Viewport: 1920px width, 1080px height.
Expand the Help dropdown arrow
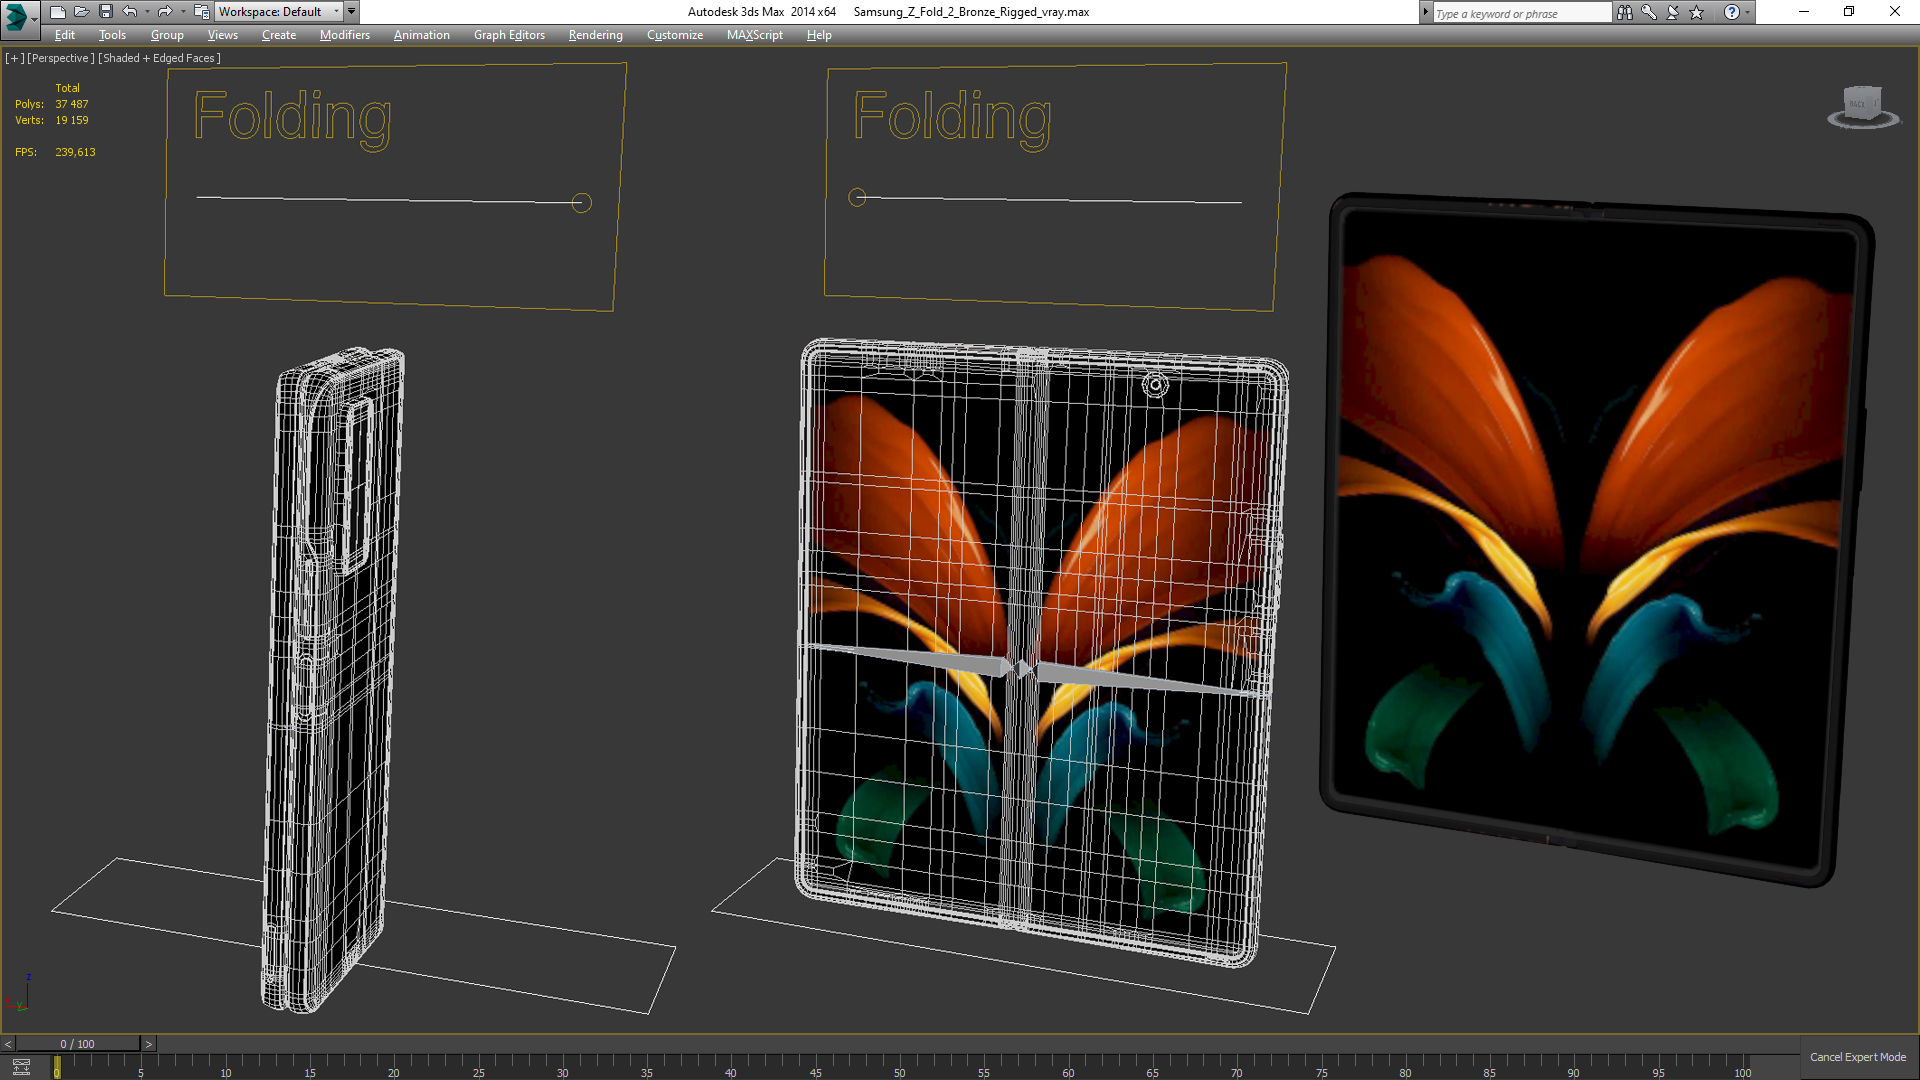coord(1748,12)
